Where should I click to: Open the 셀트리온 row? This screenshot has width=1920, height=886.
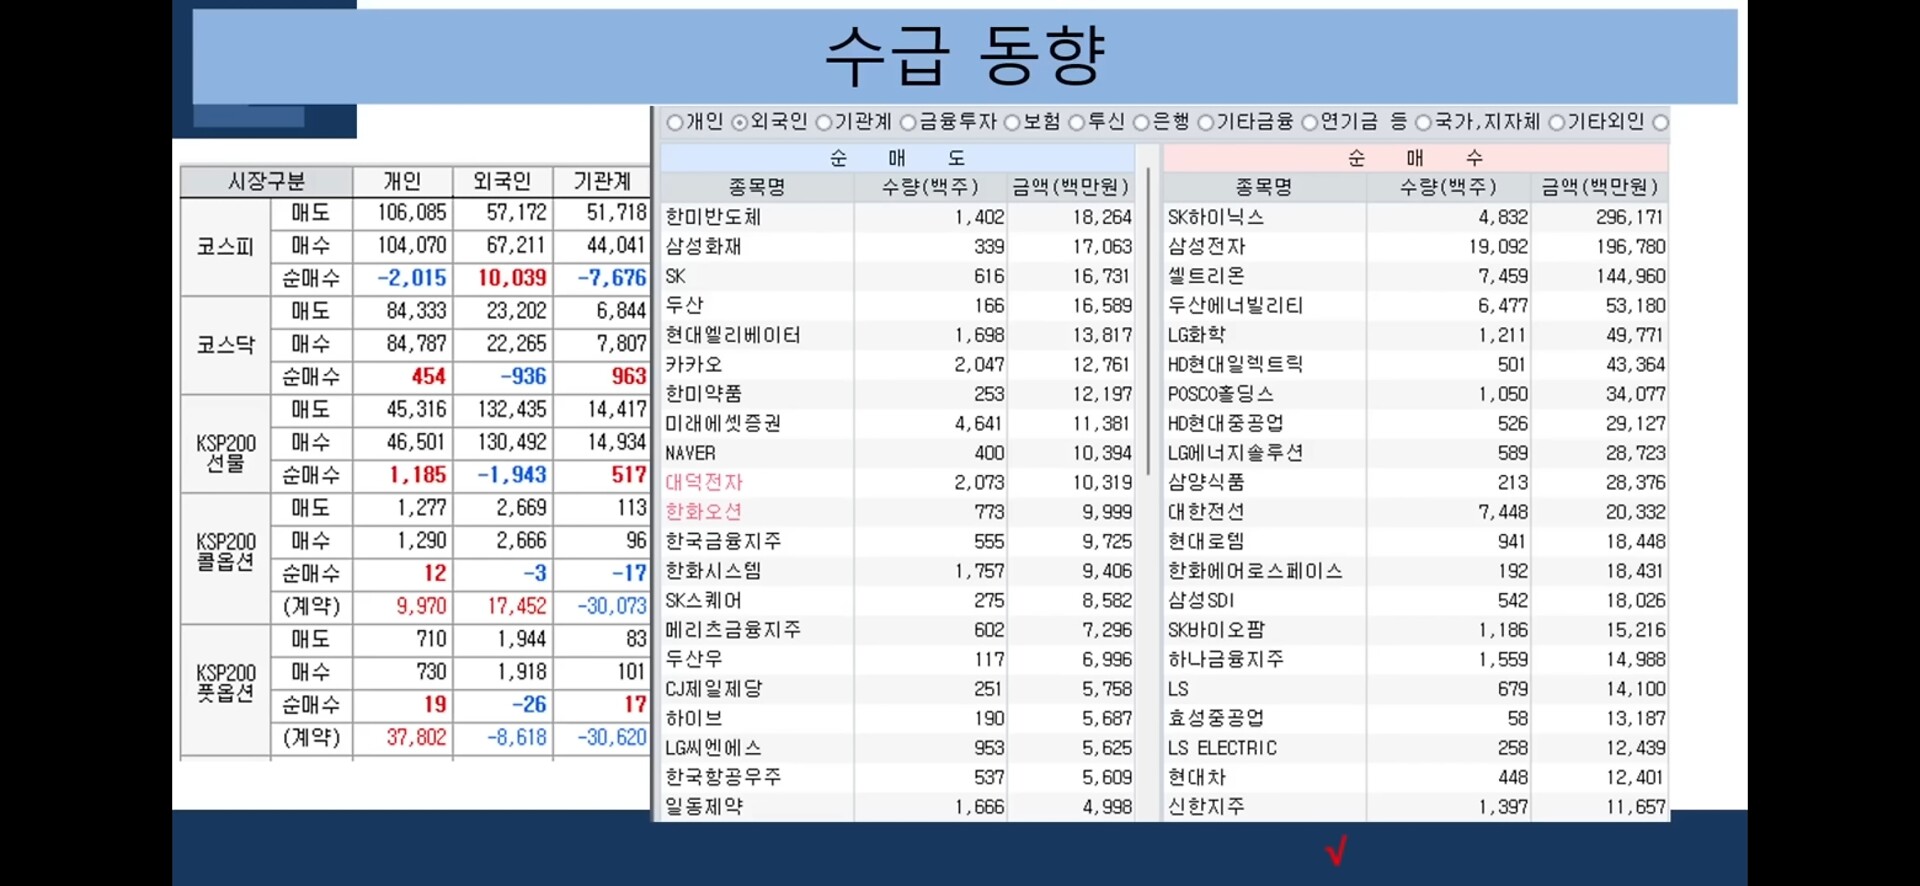(x=1416, y=276)
